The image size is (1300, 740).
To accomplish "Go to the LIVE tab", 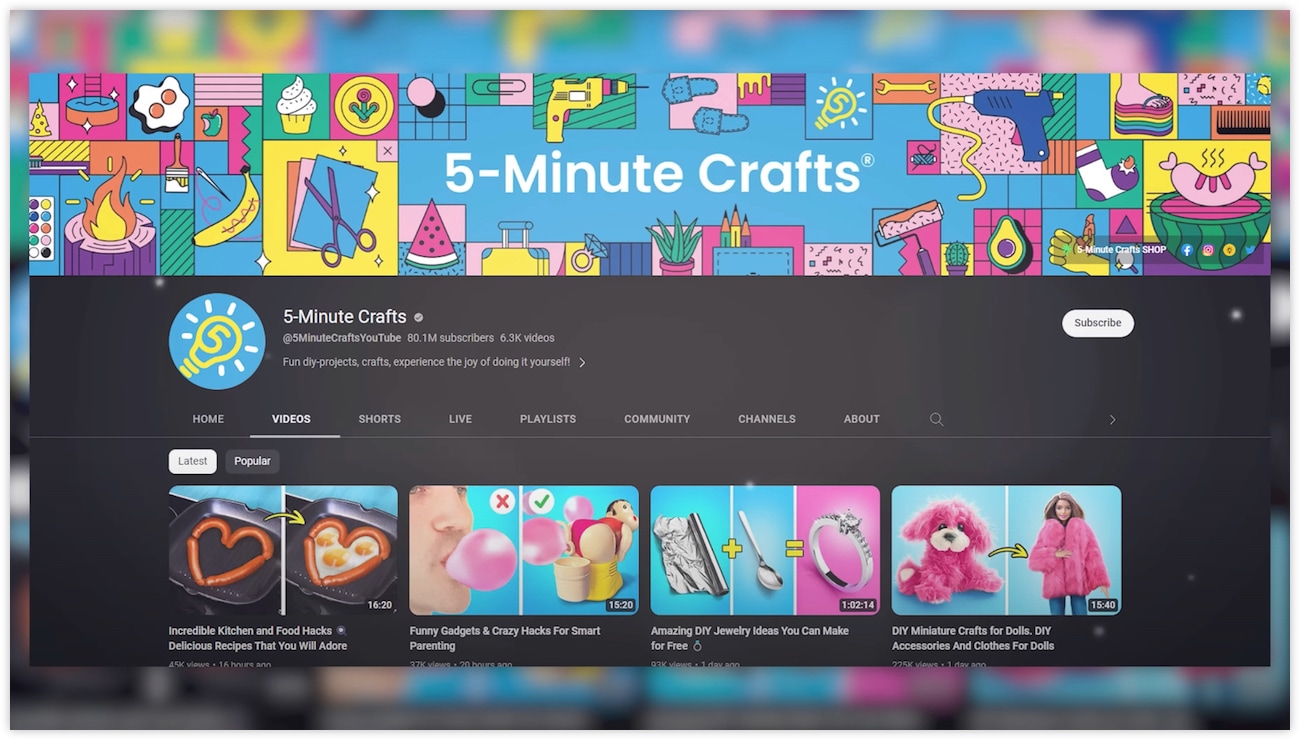I will (x=461, y=419).
